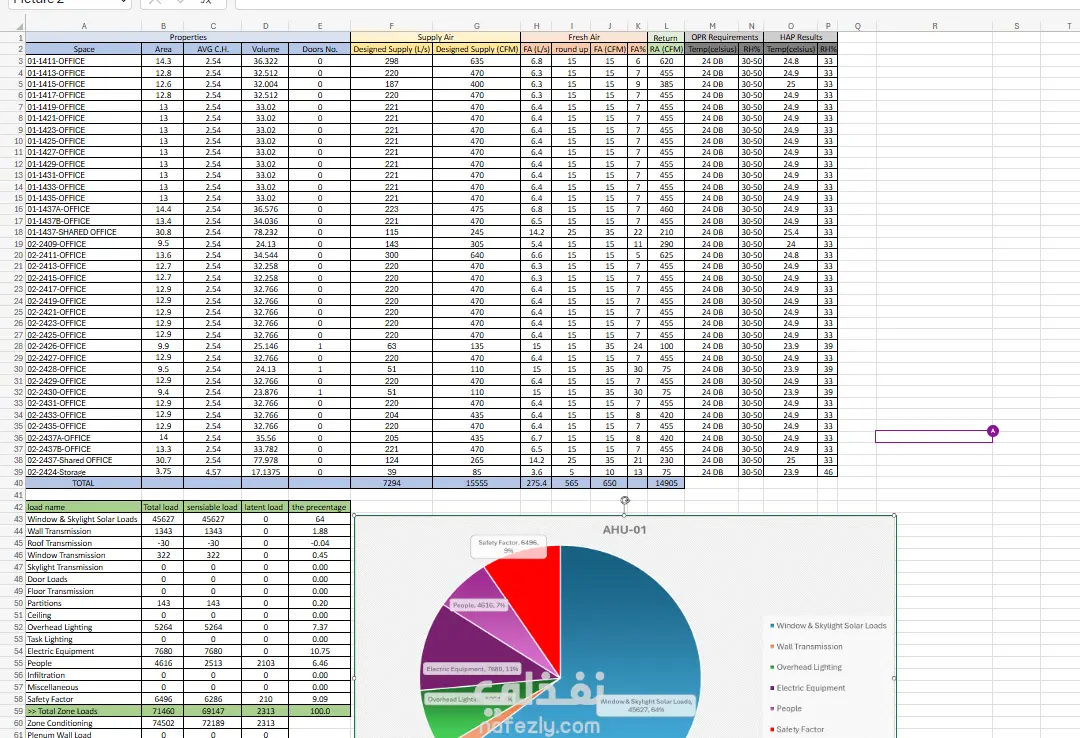Click the purple collaborator marker labeled A

coord(993,431)
